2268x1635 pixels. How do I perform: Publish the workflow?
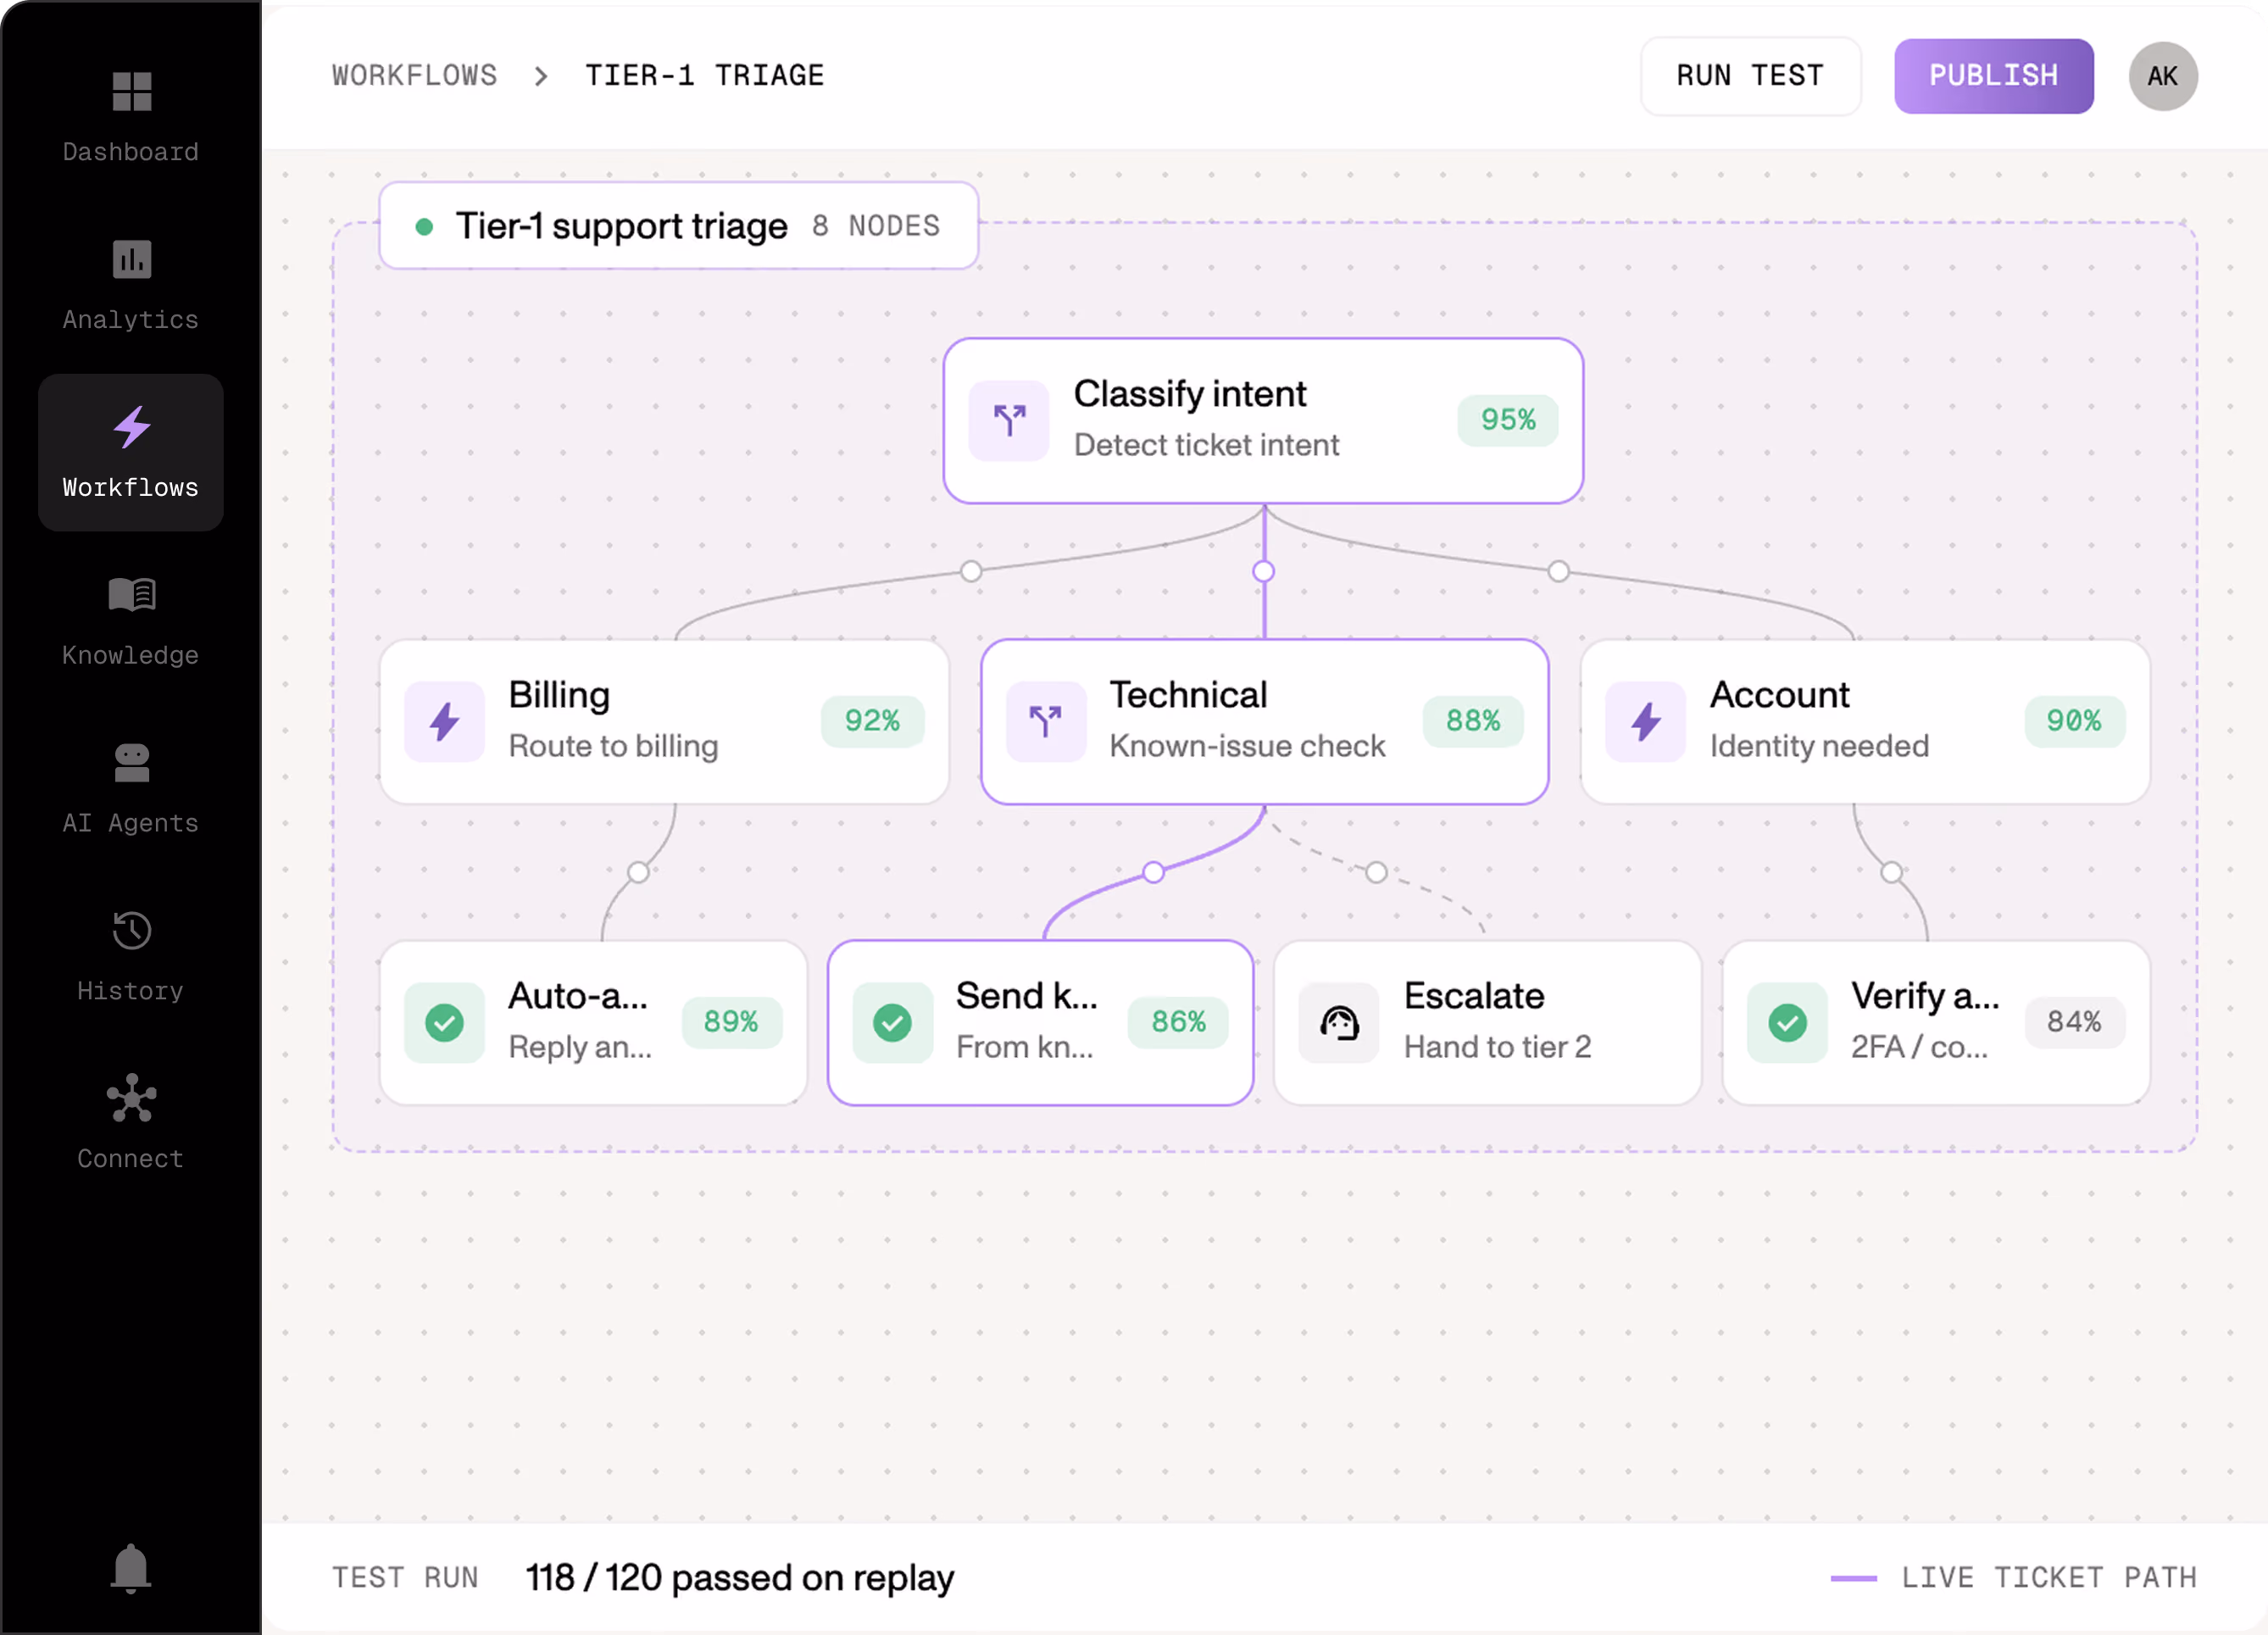tap(1993, 76)
